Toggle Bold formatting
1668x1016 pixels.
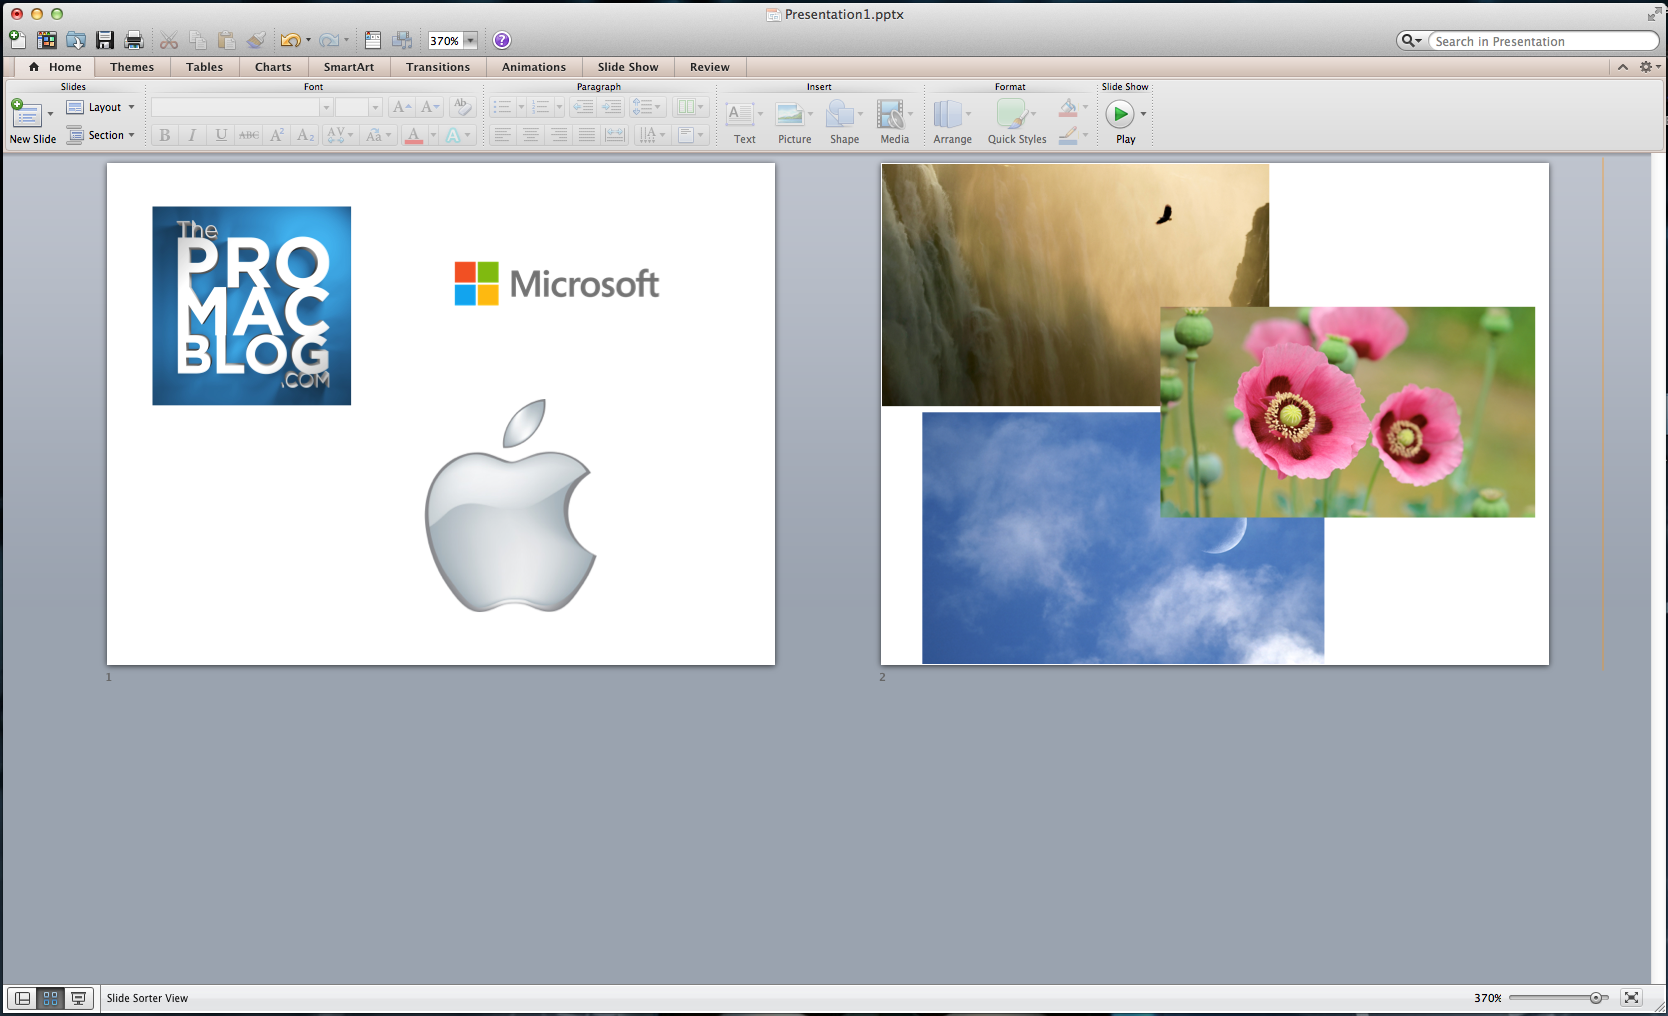pos(165,135)
